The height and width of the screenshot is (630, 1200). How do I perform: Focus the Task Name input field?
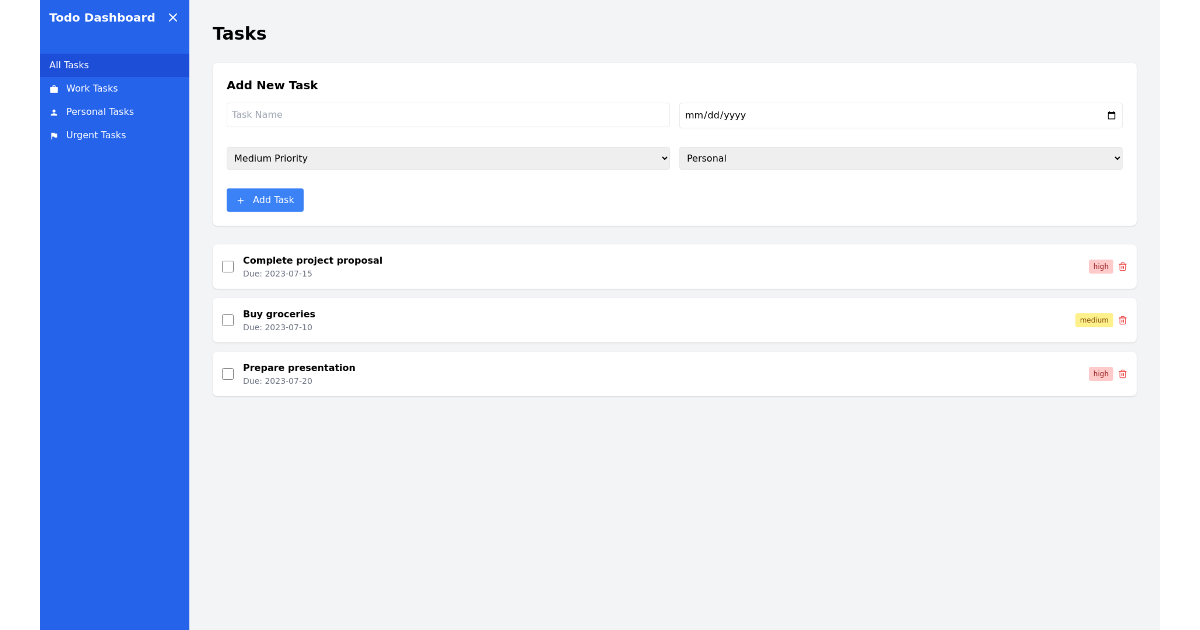447,114
